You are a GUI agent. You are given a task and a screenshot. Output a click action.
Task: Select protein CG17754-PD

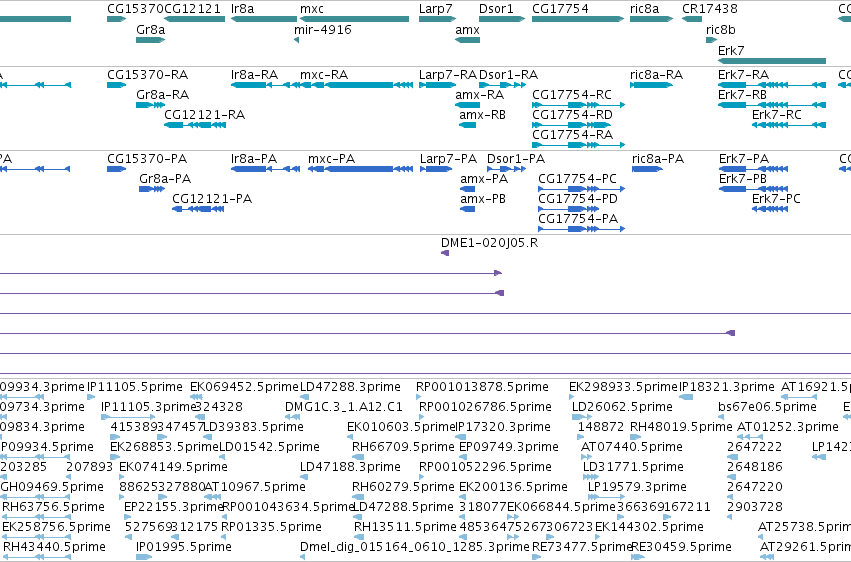pyautogui.click(x=578, y=199)
